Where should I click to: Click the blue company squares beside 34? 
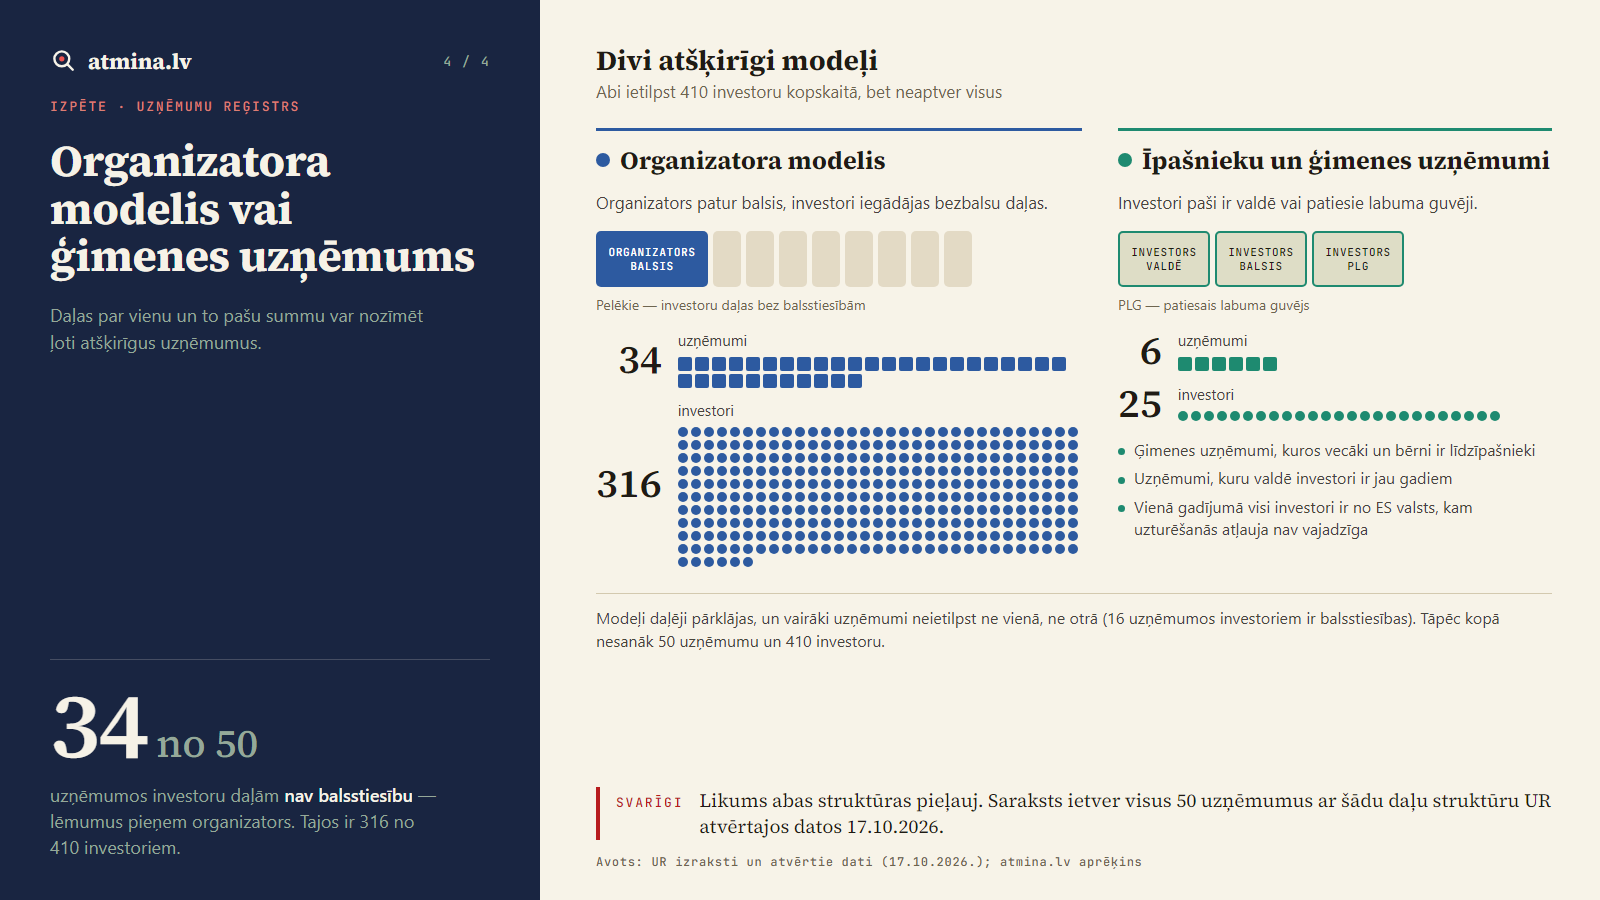click(872, 372)
